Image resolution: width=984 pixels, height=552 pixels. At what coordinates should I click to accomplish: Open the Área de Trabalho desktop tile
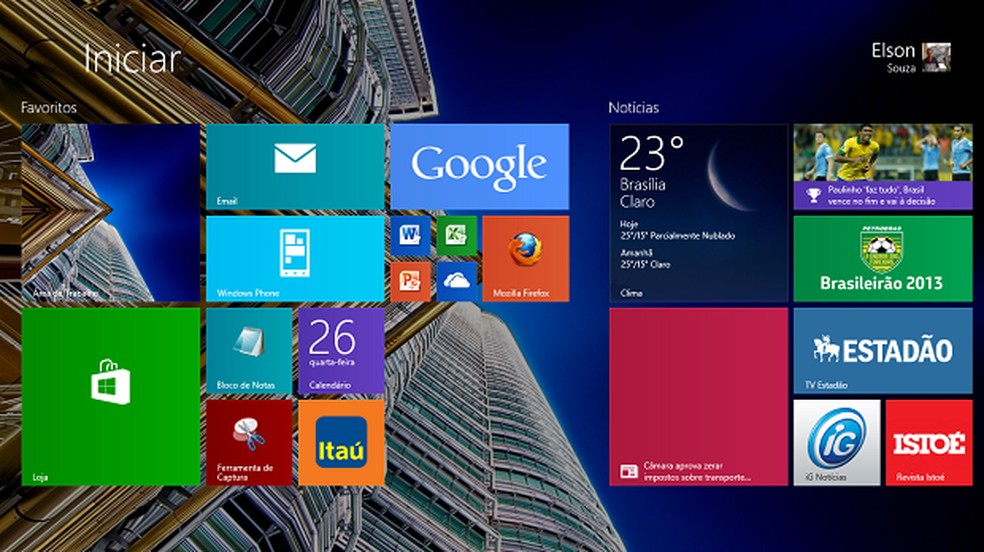pyautogui.click(x=110, y=213)
